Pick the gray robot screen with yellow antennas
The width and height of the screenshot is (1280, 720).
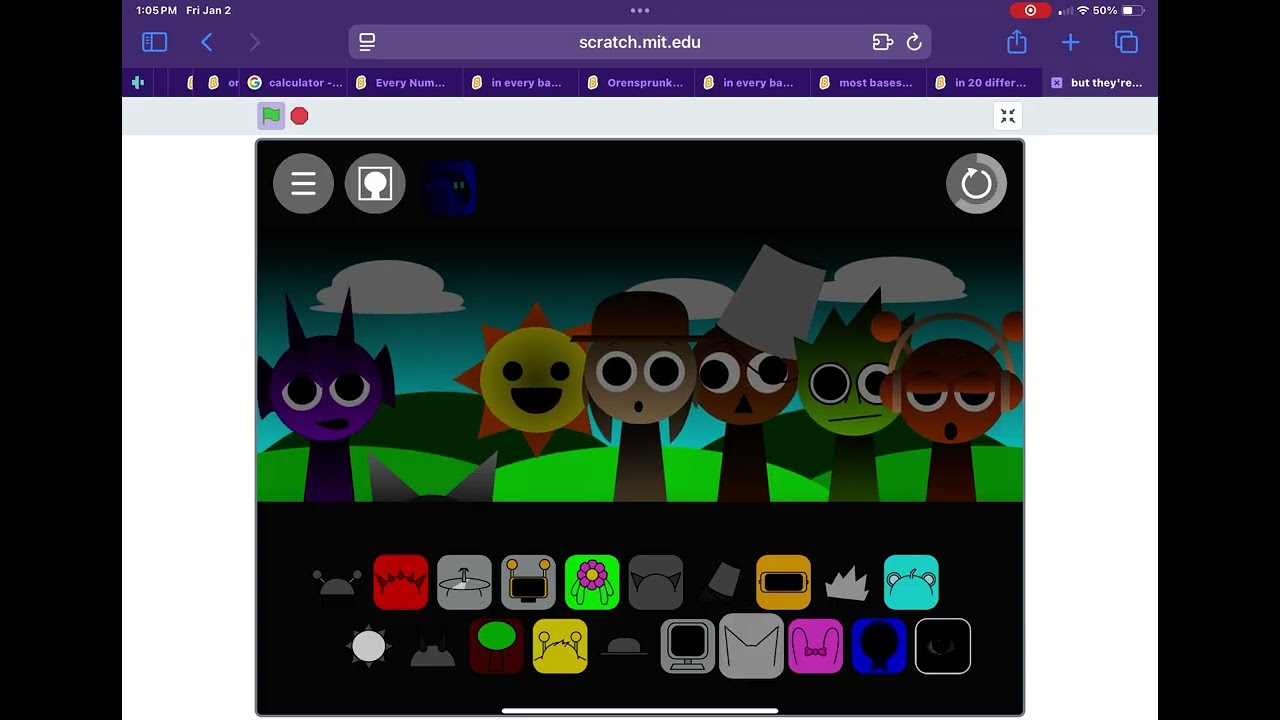pyautogui.click(x=528, y=582)
